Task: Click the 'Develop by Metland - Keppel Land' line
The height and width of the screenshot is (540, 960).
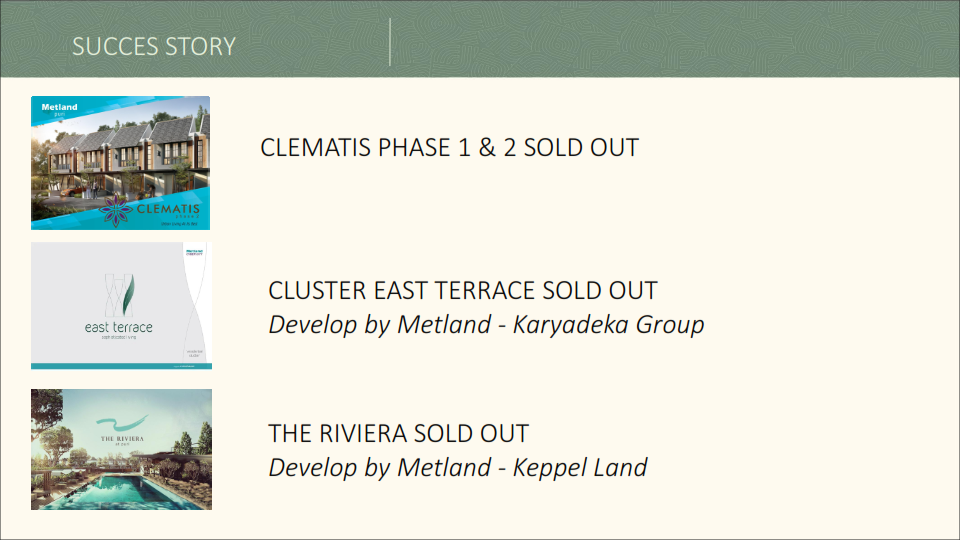Action: click(457, 467)
